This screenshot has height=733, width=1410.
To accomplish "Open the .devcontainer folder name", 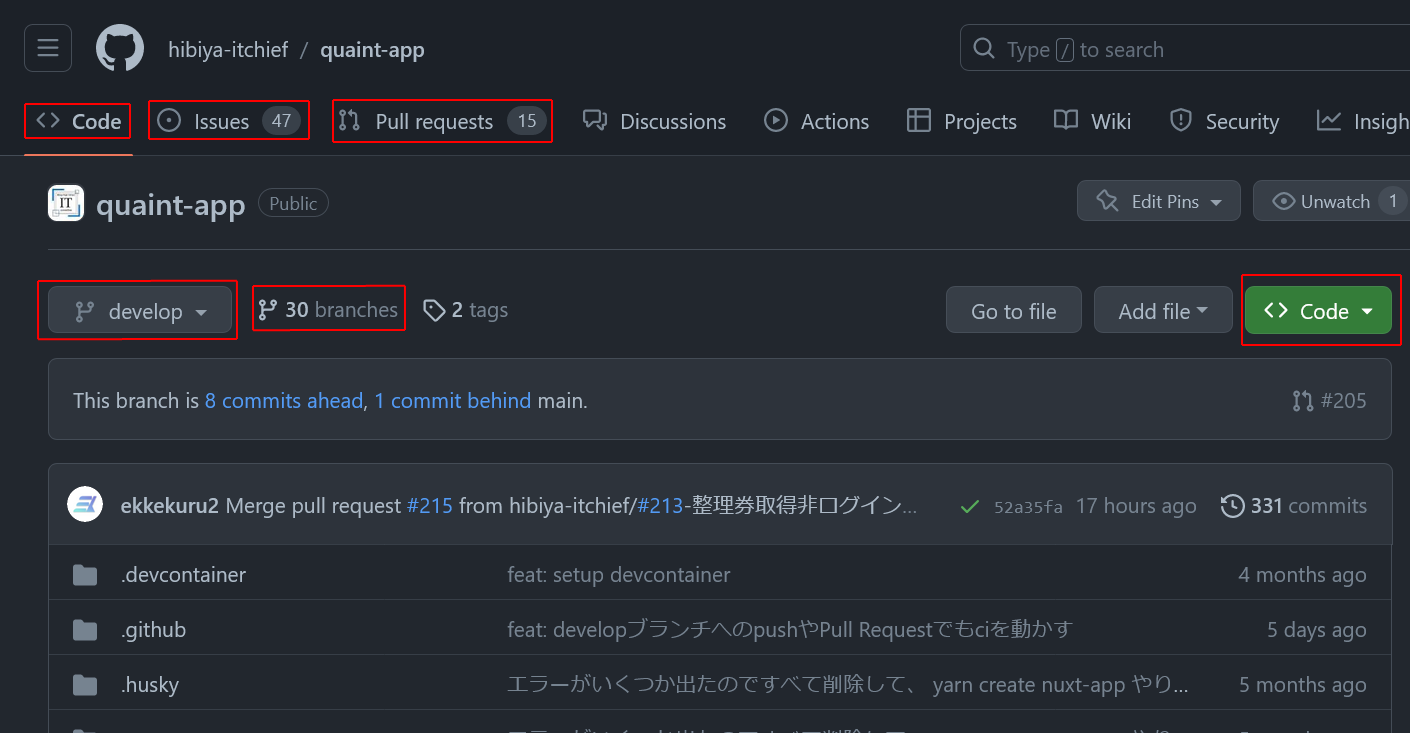I will coord(183,575).
